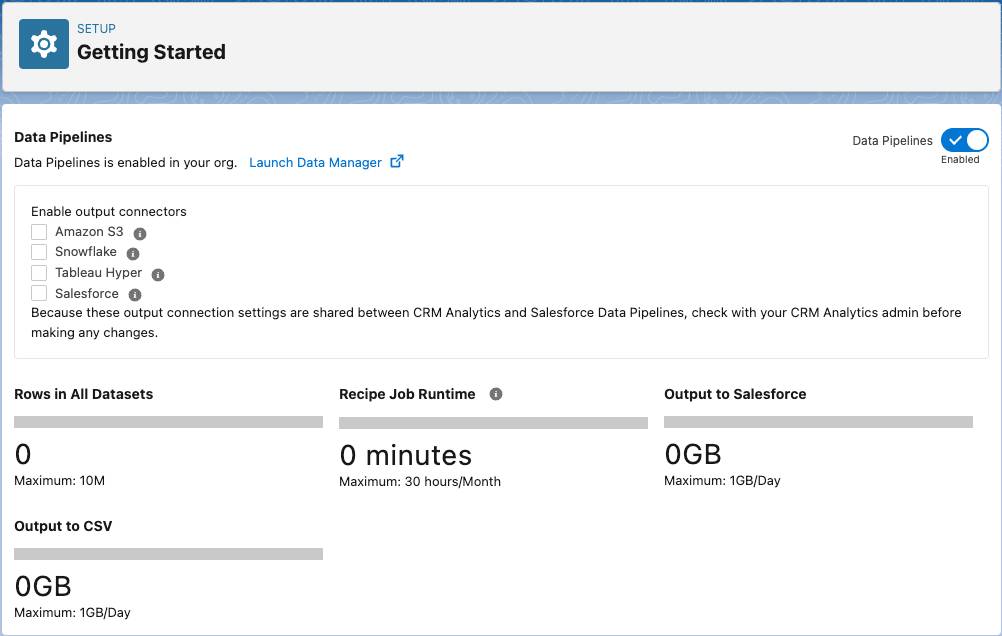Click the Rows in All Datasets usage bar
The image size is (1002, 636).
tap(169, 422)
